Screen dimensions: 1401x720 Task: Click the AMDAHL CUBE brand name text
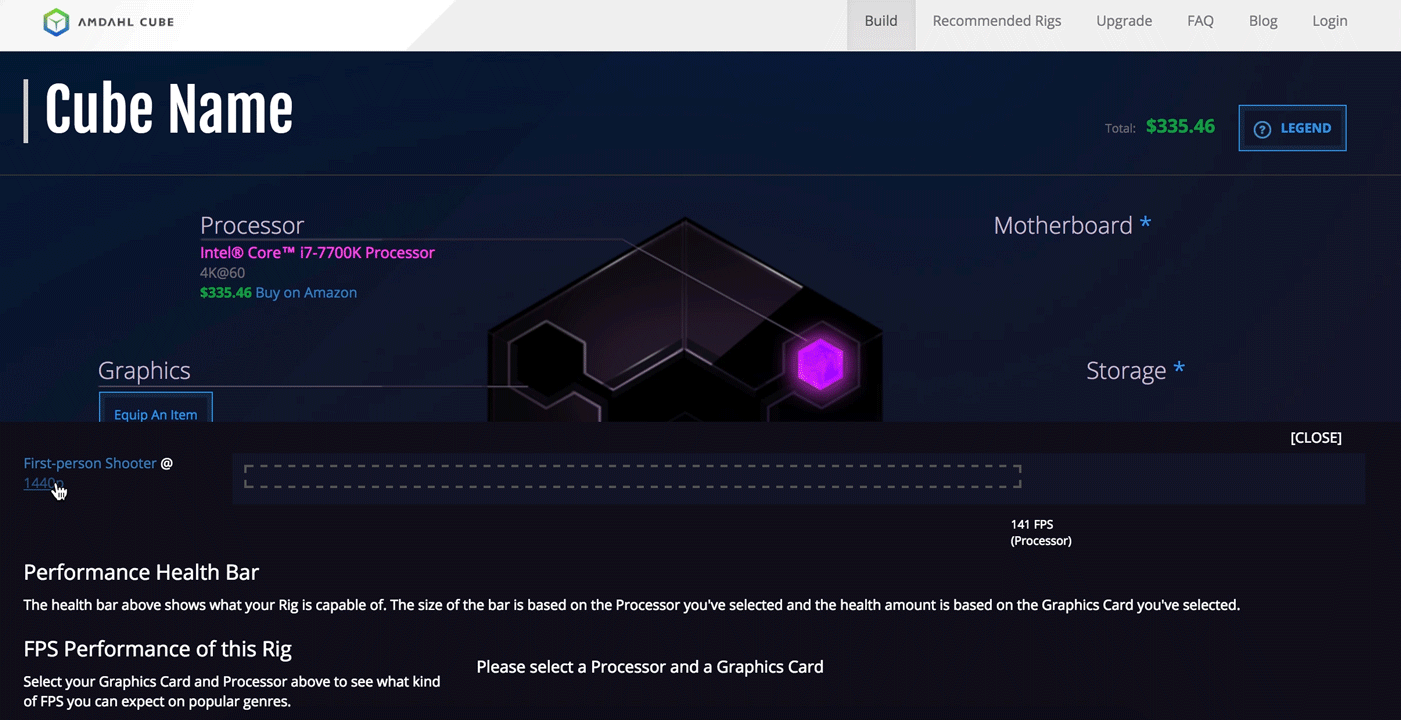pyautogui.click(x=126, y=22)
